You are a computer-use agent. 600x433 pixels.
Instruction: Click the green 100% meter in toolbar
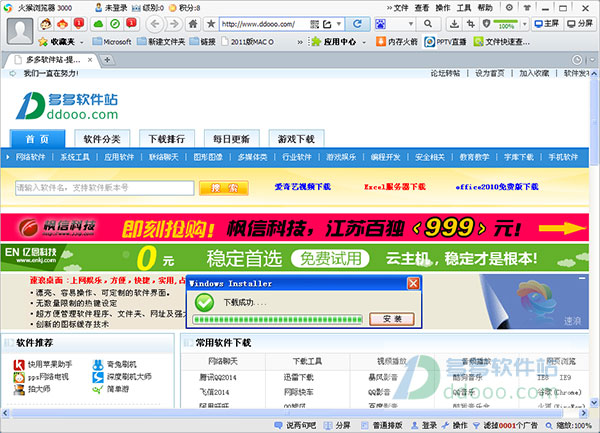click(506, 24)
